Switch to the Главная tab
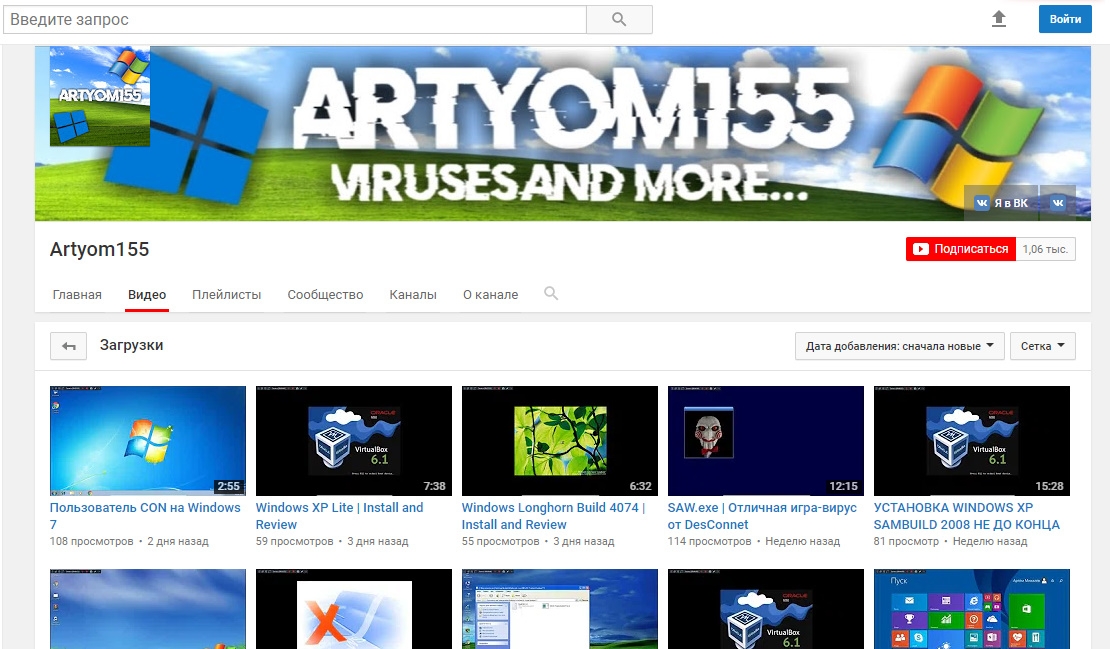 [77, 295]
